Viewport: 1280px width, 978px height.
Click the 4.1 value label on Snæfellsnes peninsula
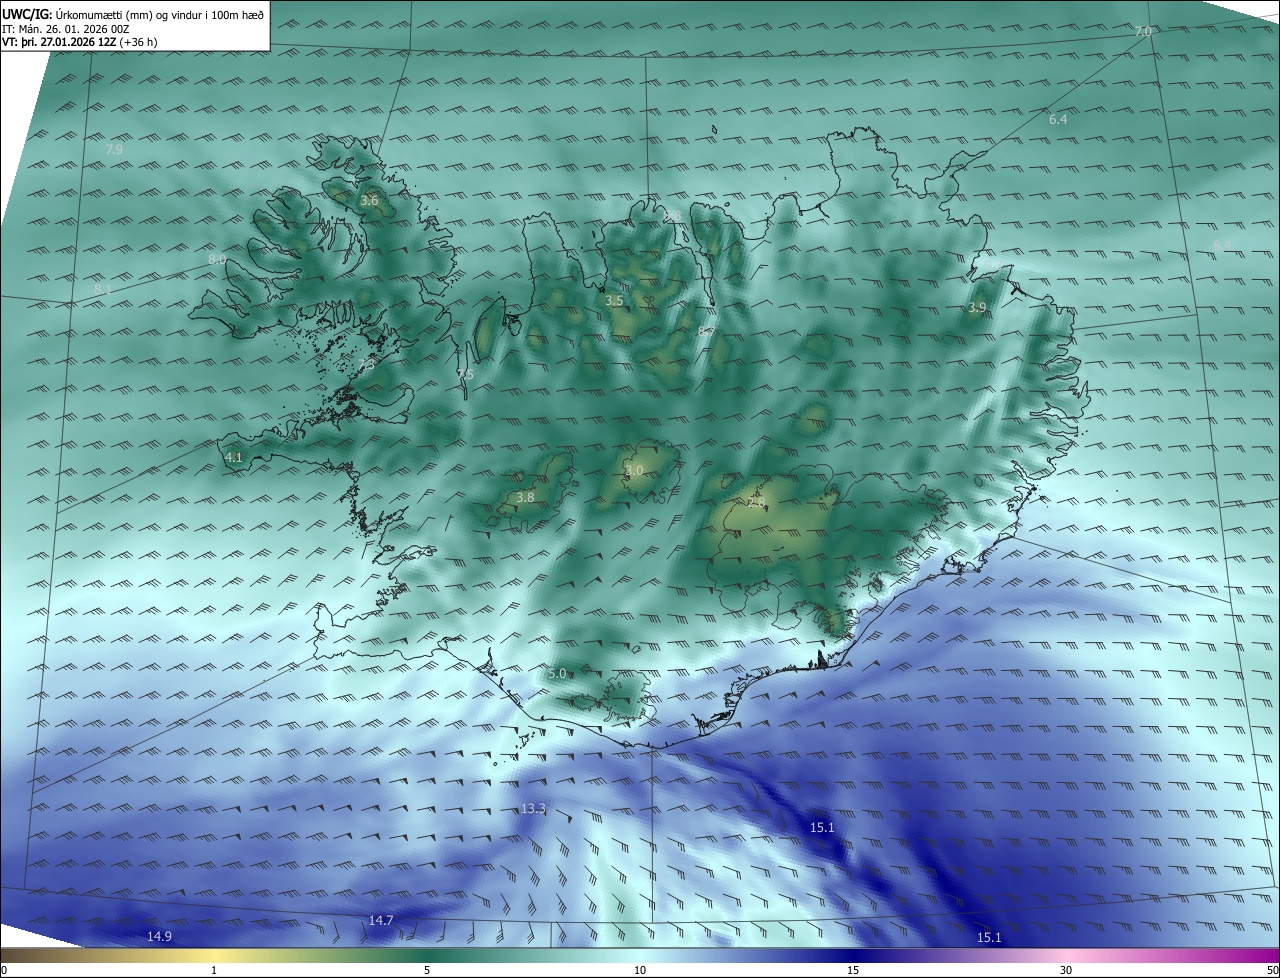click(234, 457)
